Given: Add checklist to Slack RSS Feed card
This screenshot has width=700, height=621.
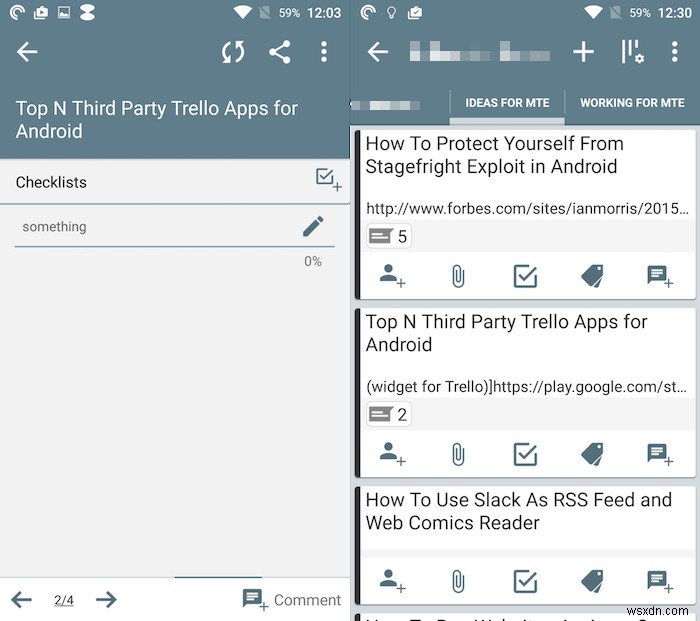Looking at the screenshot, I should (525, 581).
